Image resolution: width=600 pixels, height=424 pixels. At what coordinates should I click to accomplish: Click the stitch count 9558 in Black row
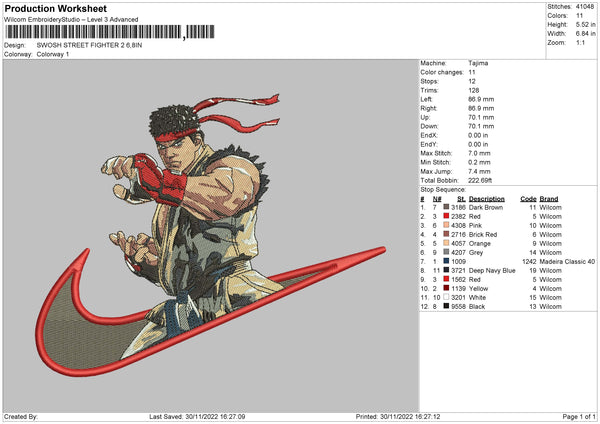[458, 307]
